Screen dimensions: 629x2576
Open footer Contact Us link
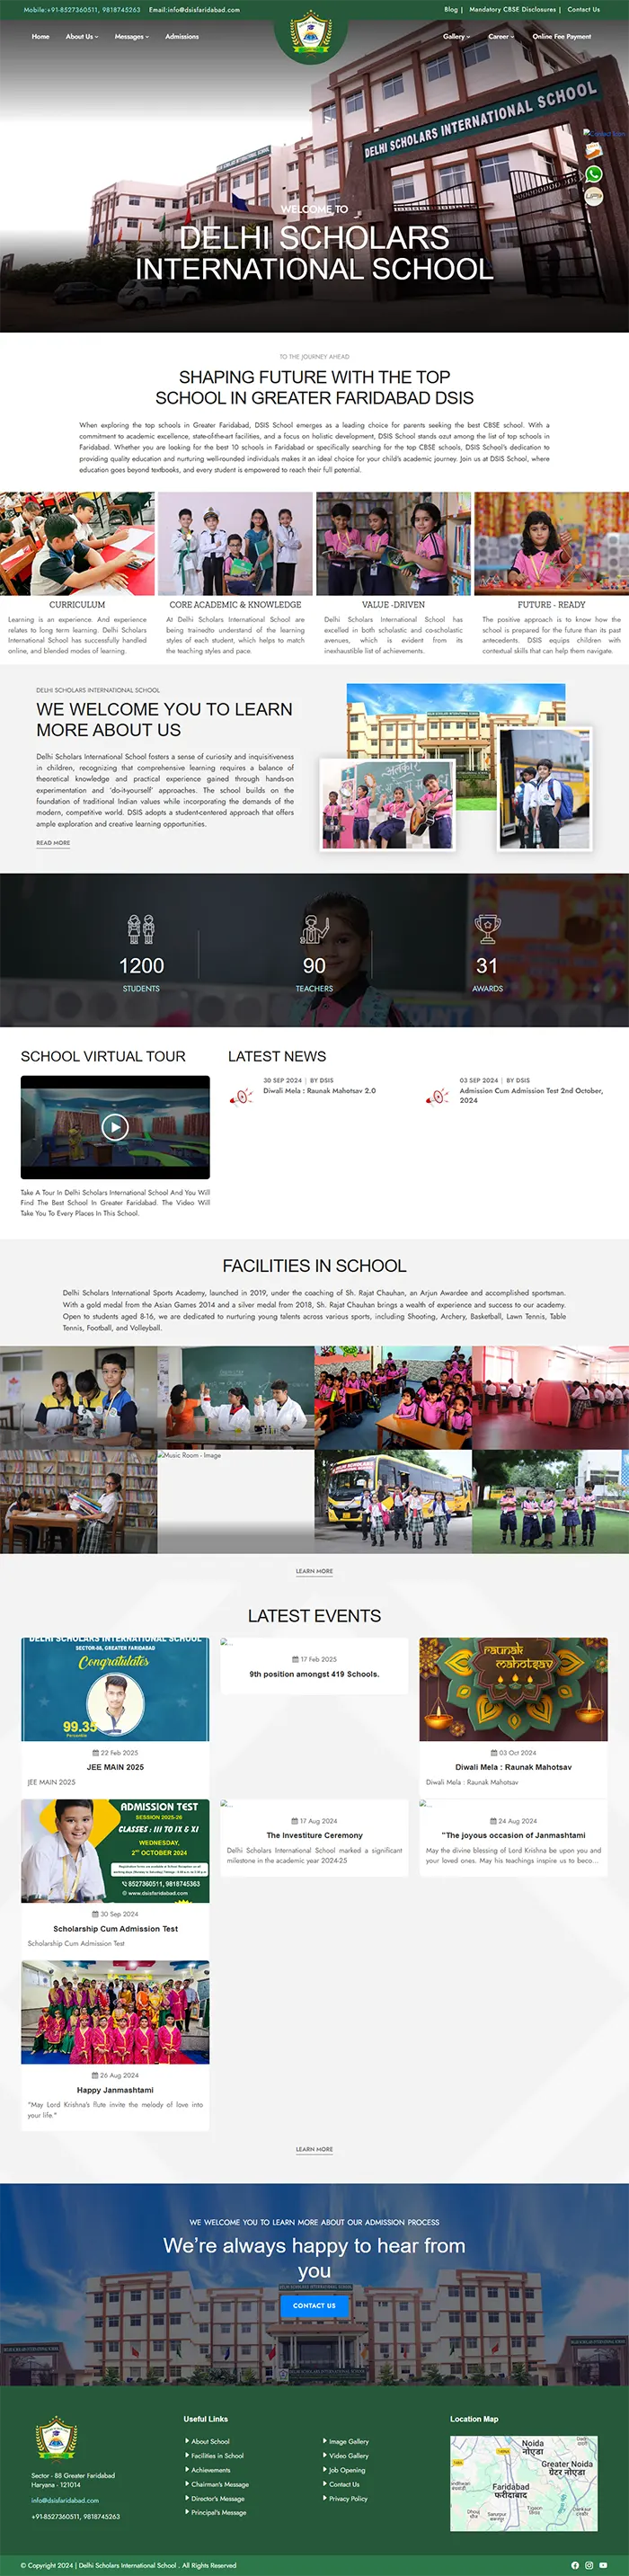(344, 2484)
